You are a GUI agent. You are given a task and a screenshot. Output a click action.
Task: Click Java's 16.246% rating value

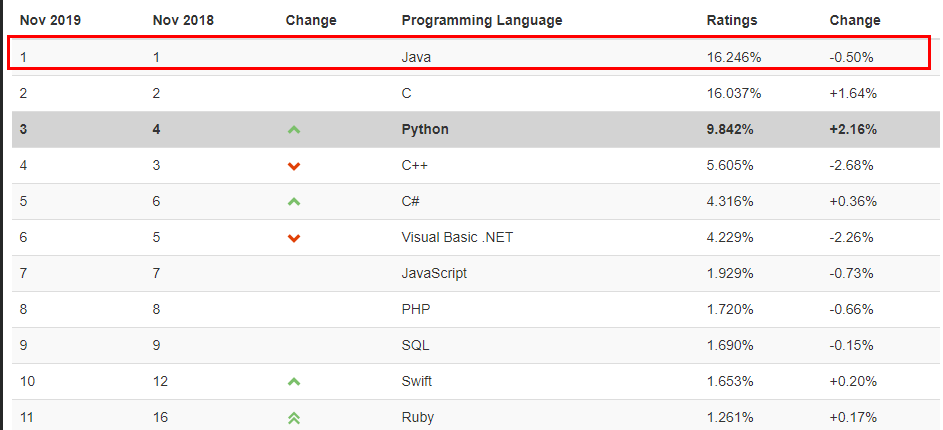click(734, 57)
